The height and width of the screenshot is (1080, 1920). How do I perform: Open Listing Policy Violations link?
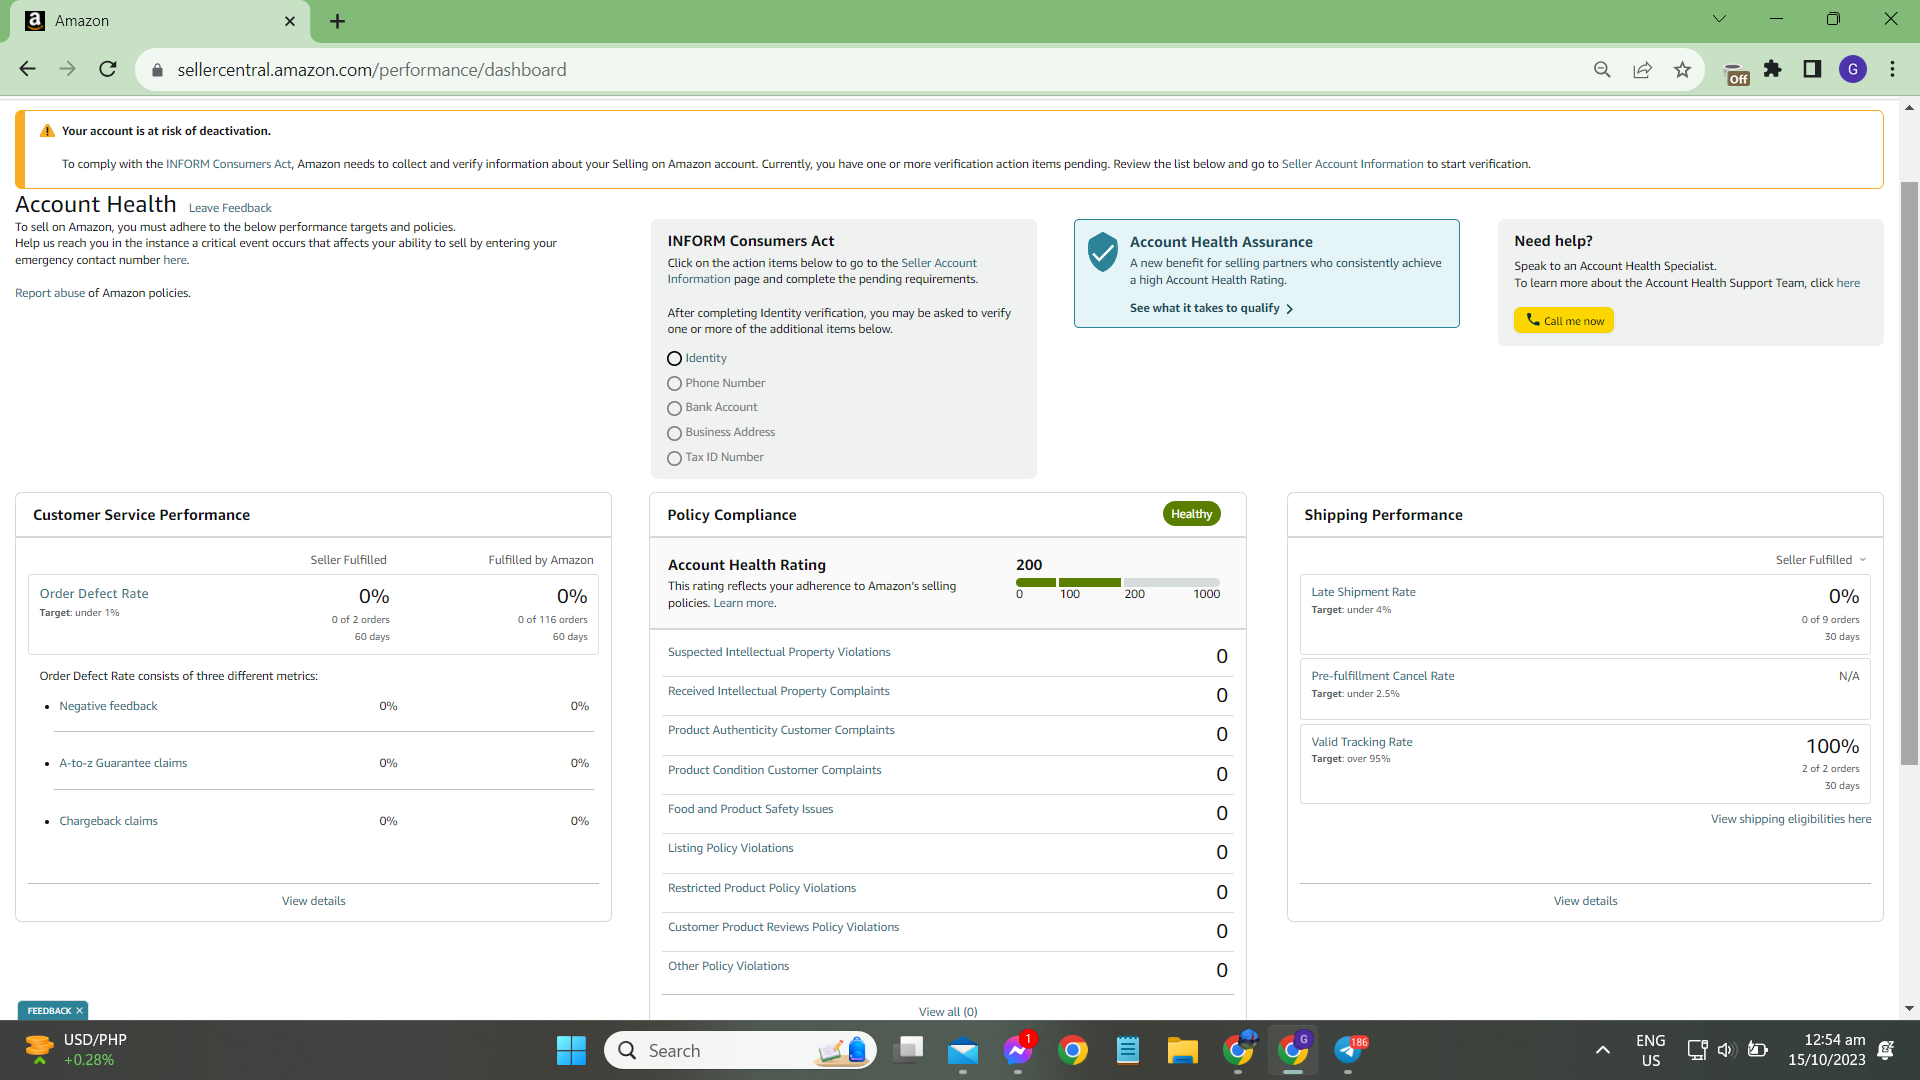730,848
